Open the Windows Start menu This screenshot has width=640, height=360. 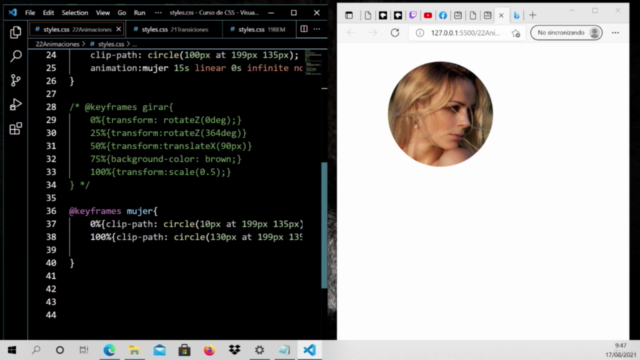point(12,350)
